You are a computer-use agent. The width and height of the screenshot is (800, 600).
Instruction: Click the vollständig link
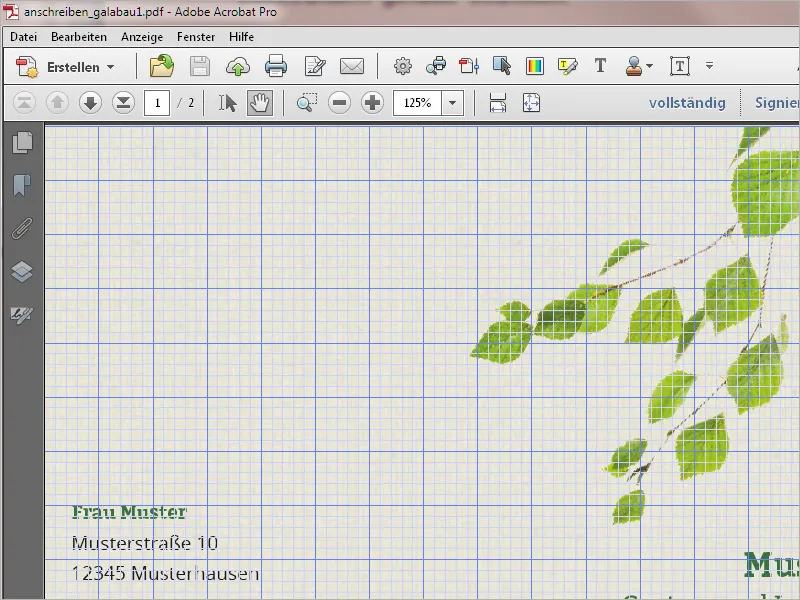[687, 103]
